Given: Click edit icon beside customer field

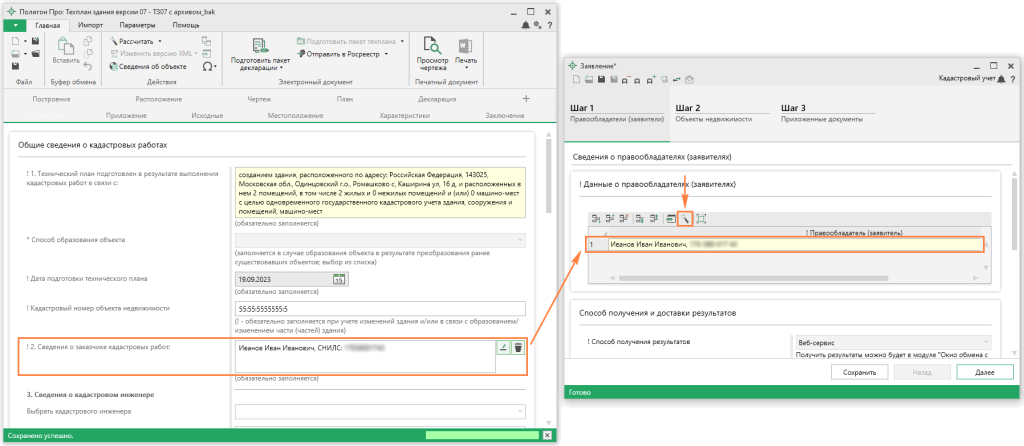Looking at the screenshot, I should click(503, 347).
